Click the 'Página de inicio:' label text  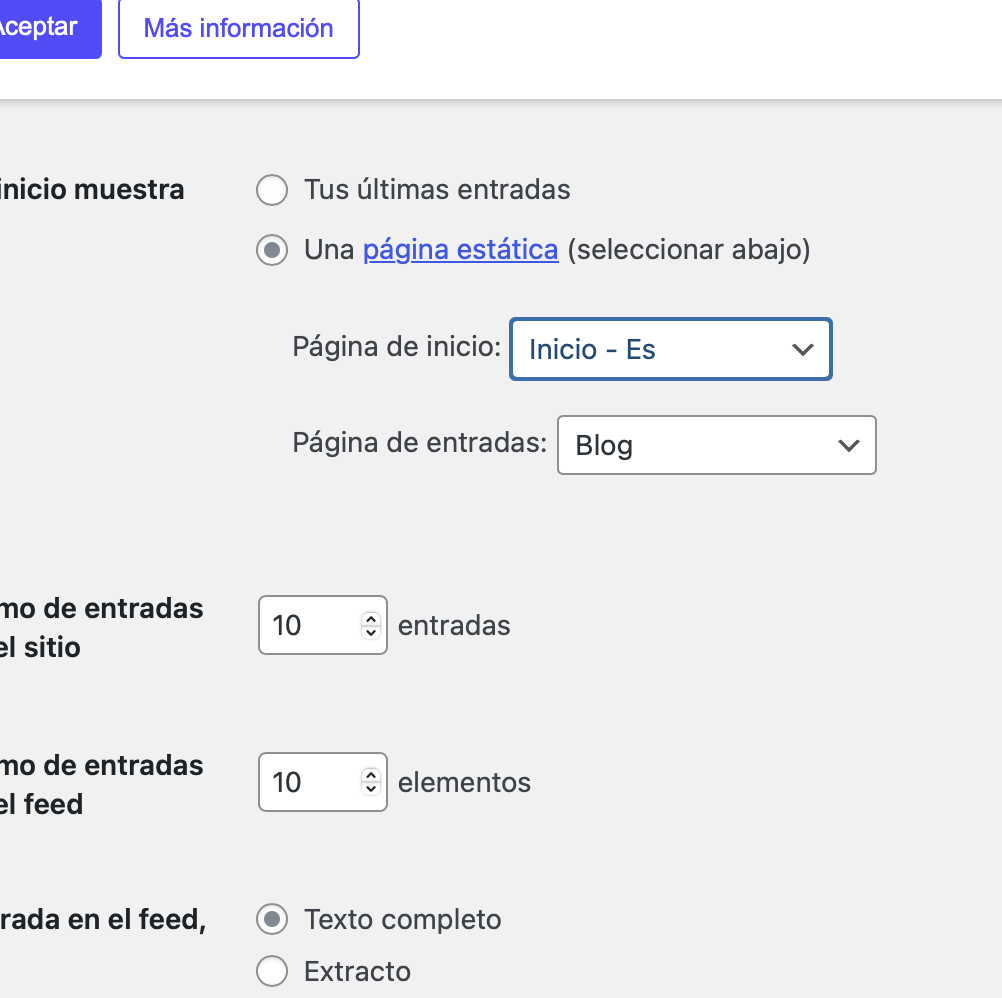pyautogui.click(x=396, y=347)
